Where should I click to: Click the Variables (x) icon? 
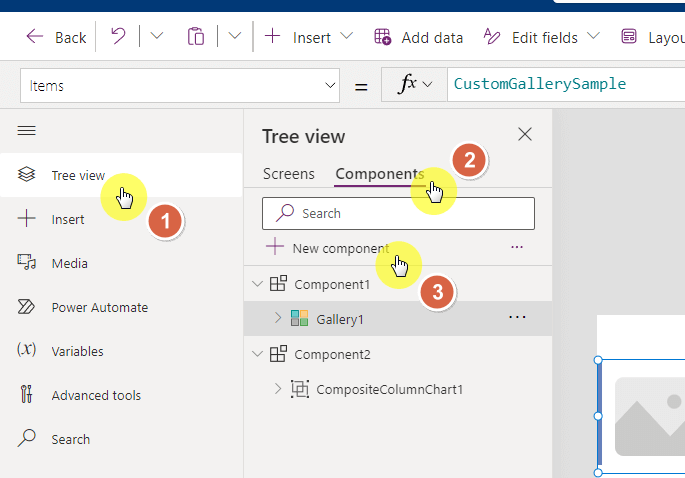26,350
